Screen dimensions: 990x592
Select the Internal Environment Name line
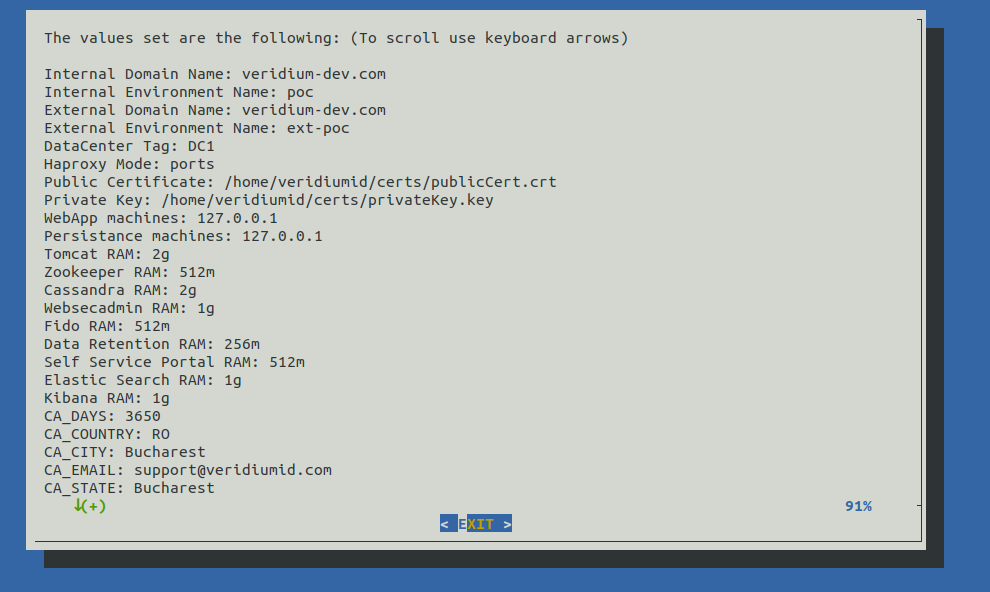[x=178, y=92]
